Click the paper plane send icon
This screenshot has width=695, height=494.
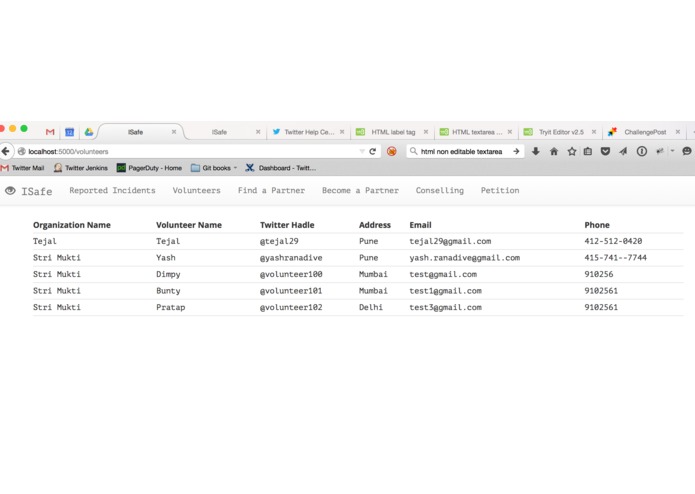tap(623, 152)
